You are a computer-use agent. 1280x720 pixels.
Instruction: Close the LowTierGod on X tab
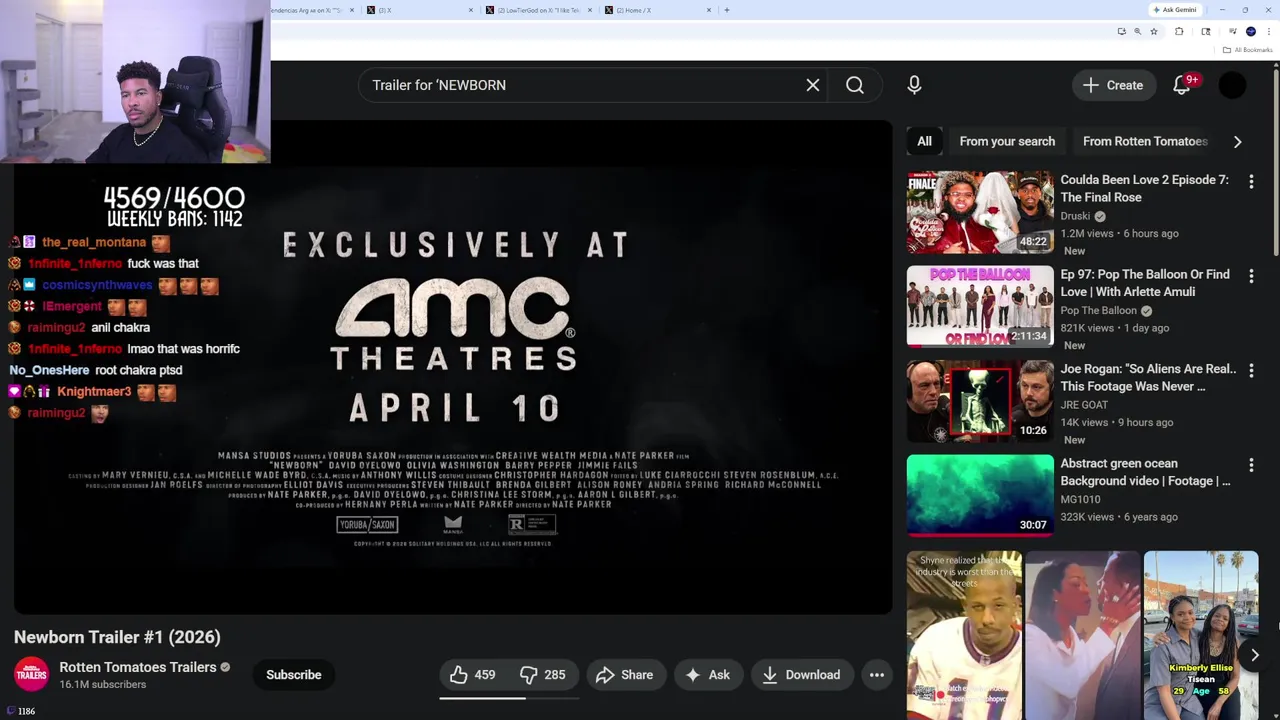(x=591, y=10)
